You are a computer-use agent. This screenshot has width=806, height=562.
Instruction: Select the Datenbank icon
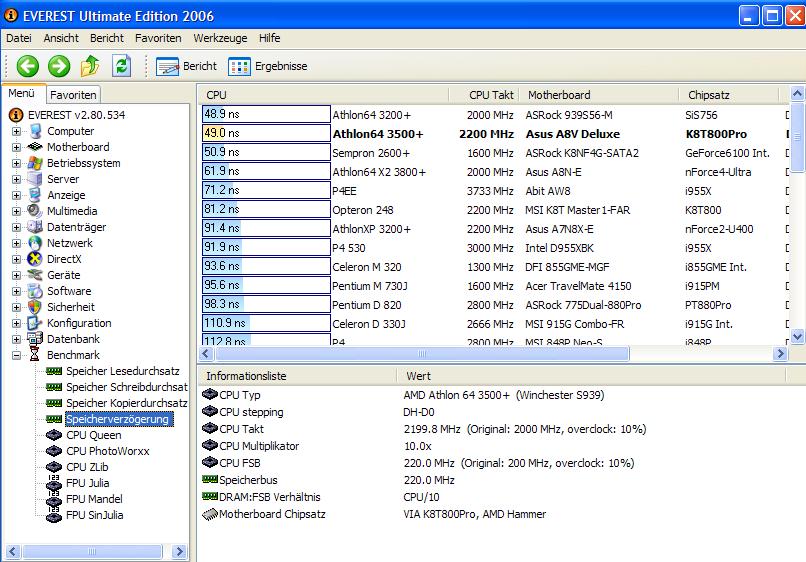click(35, 339)
